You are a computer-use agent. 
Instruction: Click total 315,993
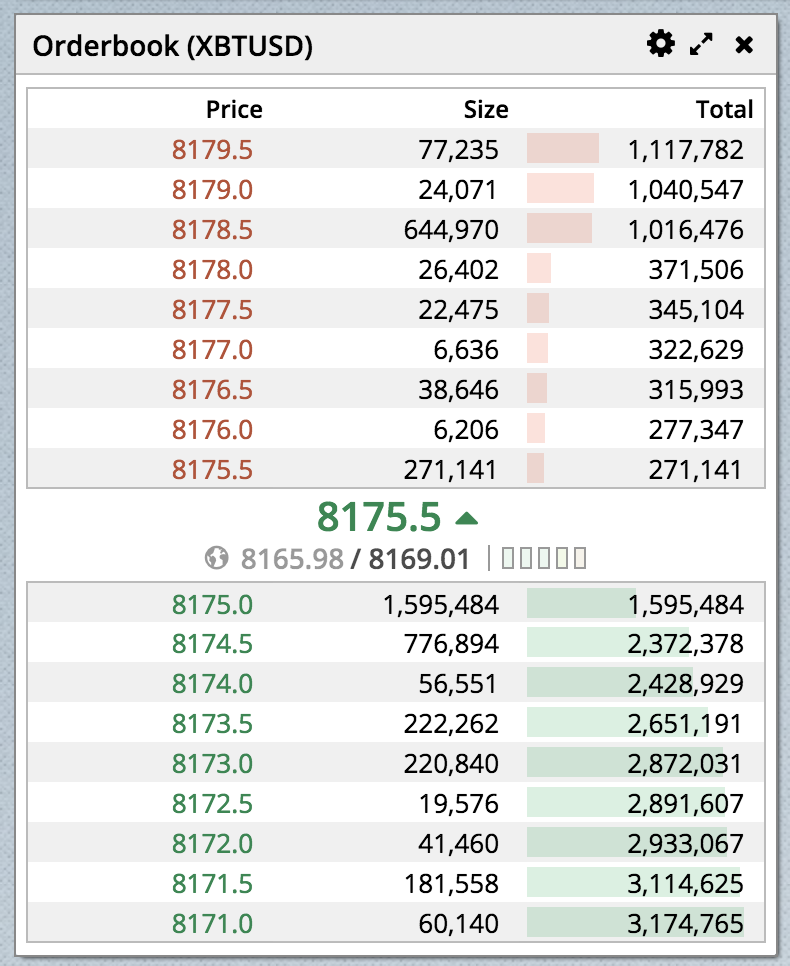coord(696,390)
